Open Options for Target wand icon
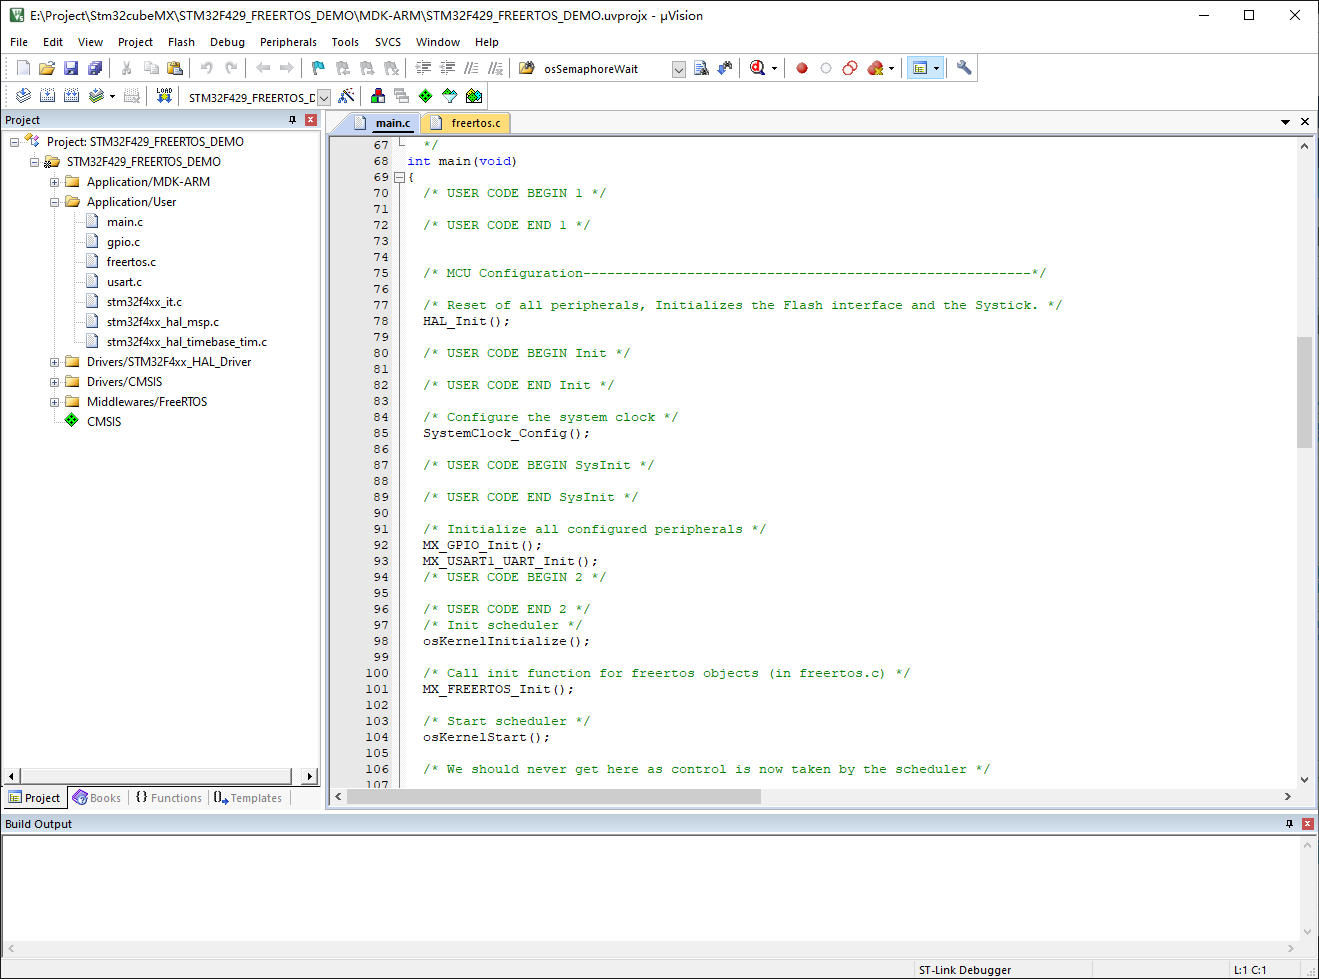 click(x=346, y=96)
